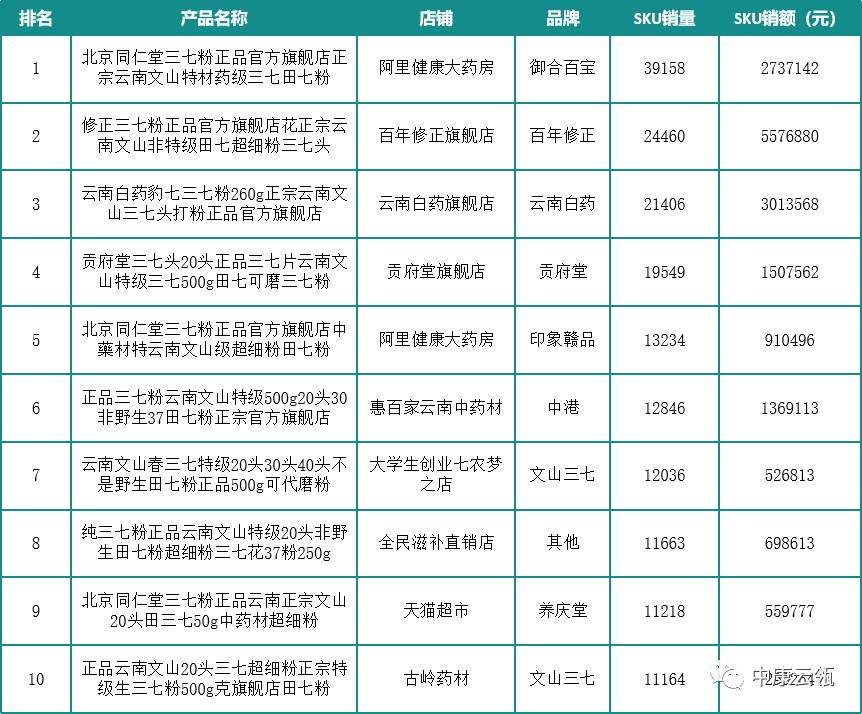Viewport: 862px width, 714px height.
Task: Select the 云南白药 brand cell
Action: [562, 203]
